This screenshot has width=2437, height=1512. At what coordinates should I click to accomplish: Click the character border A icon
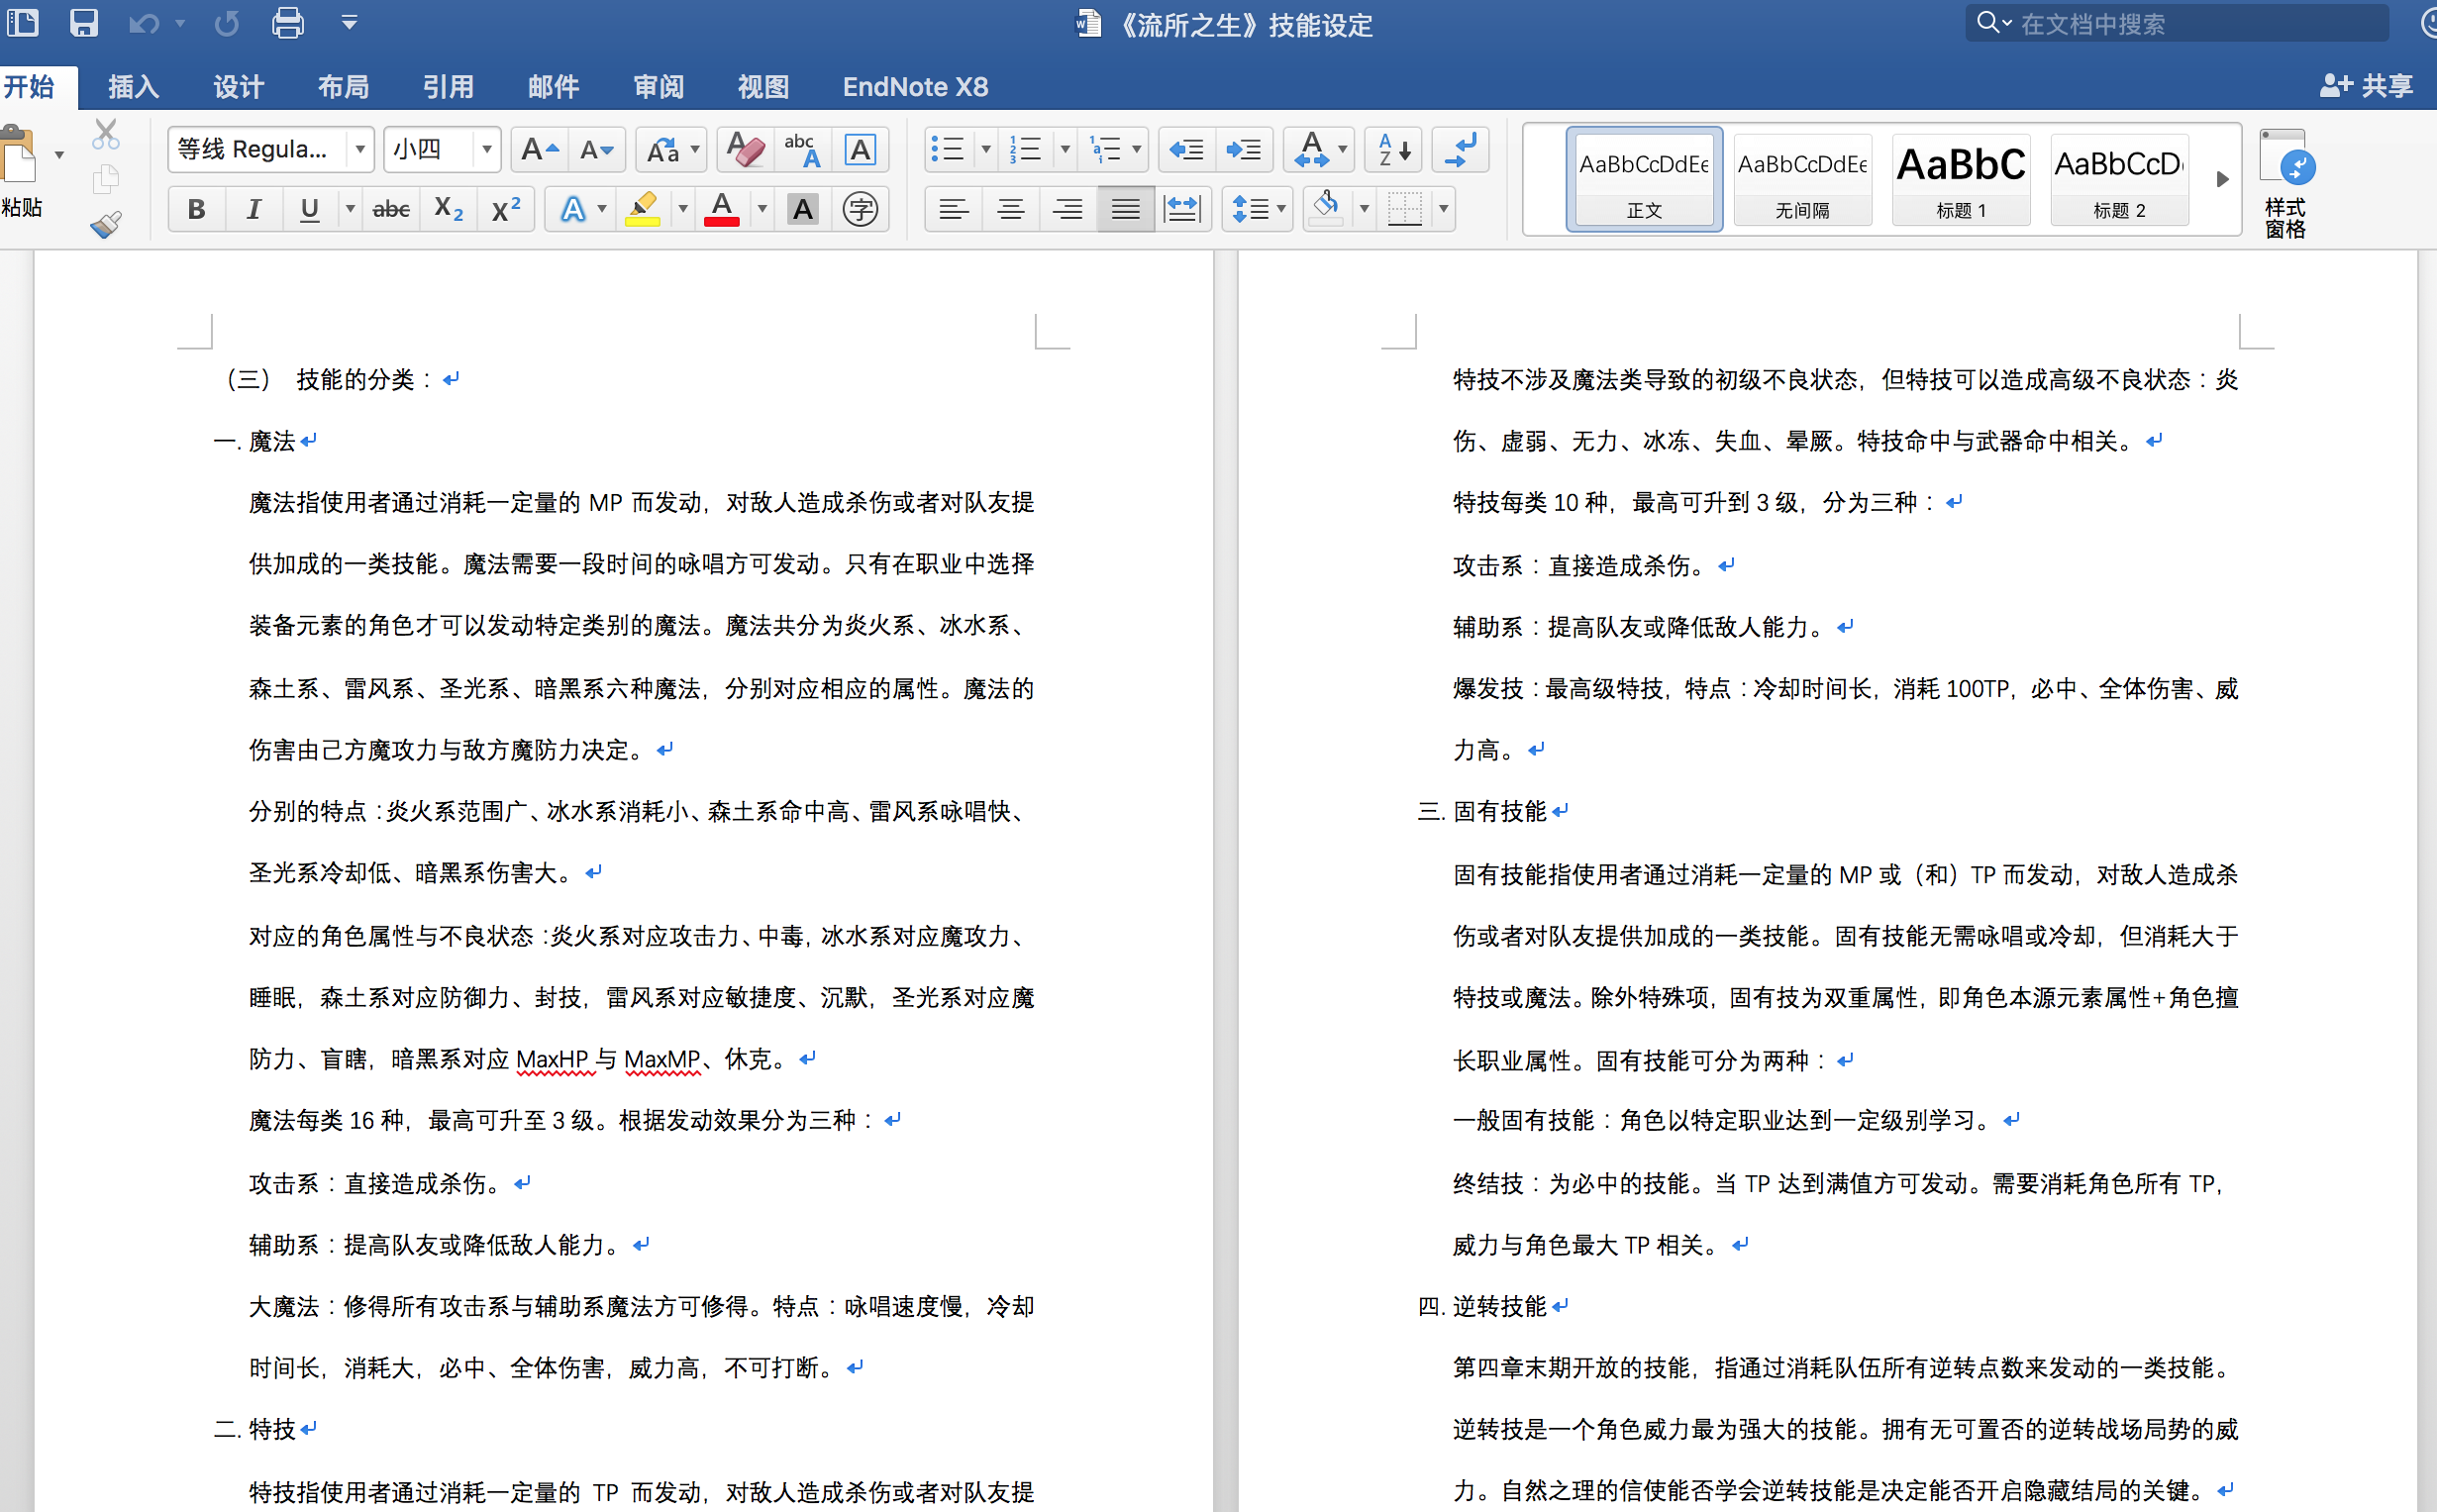pyautogui.click(x=861, y=150)
